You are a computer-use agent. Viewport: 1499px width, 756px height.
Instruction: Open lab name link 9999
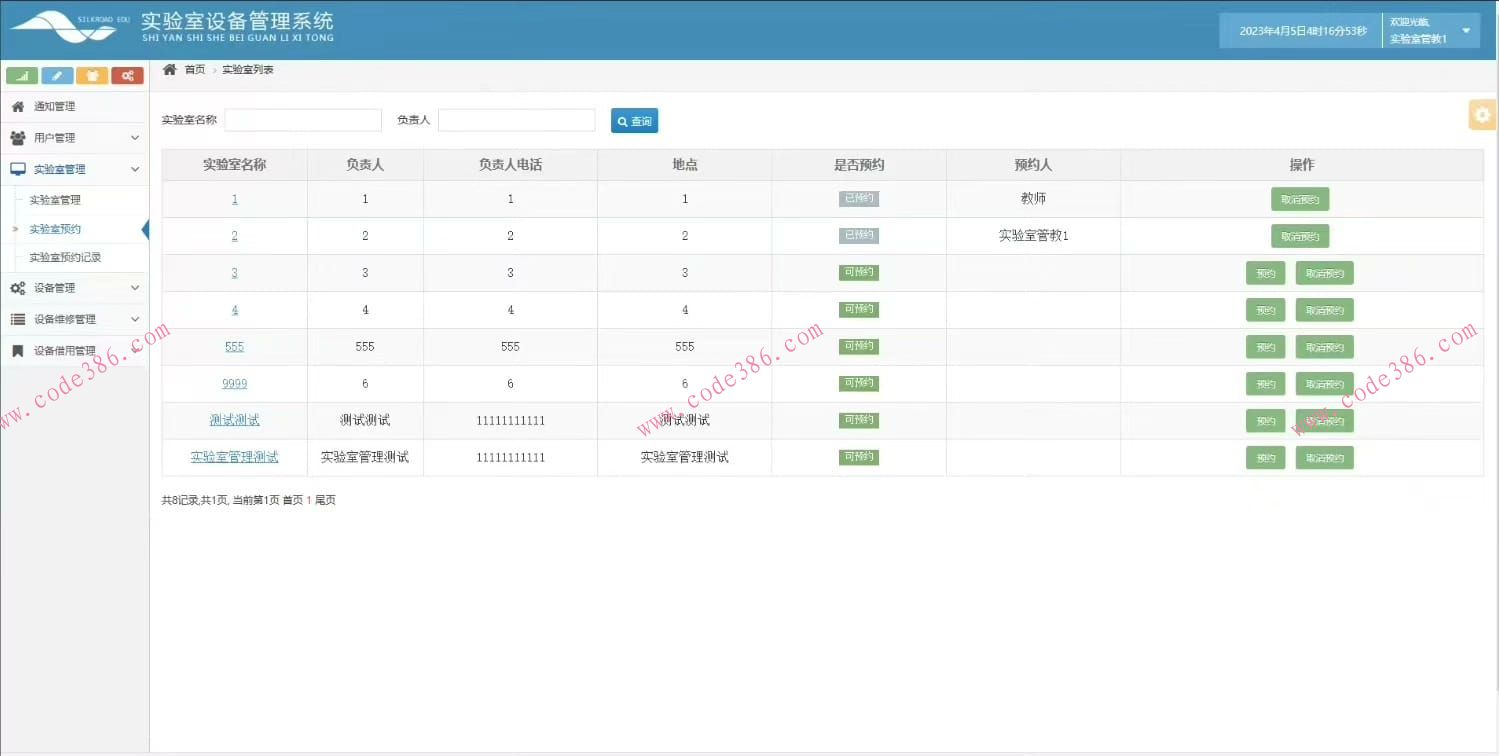[235, 384]
